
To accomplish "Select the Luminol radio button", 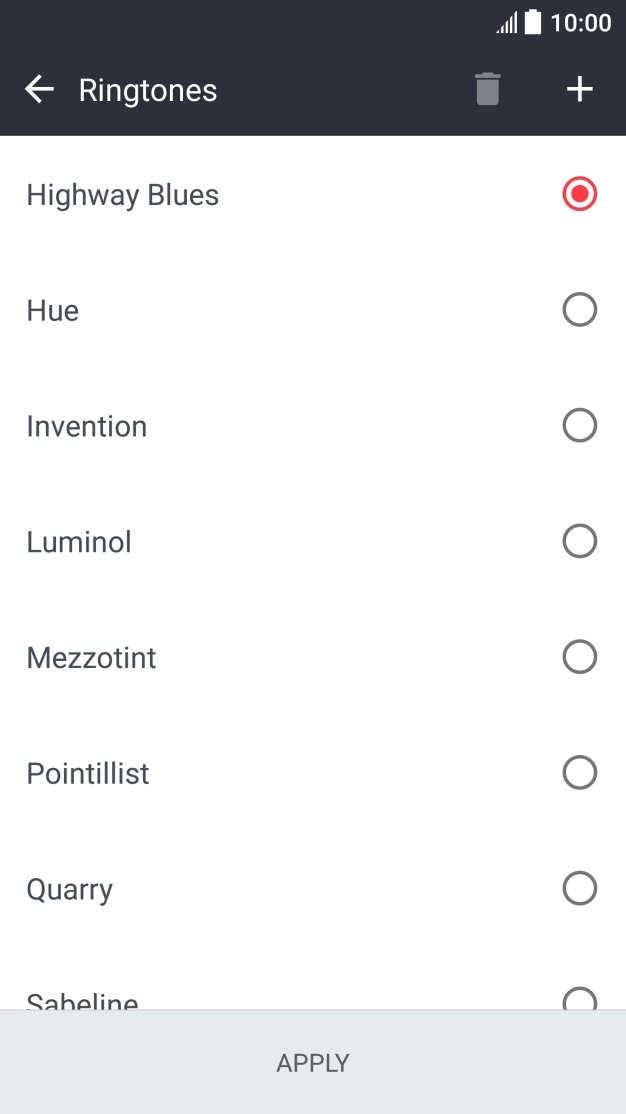I will [580, 542].
